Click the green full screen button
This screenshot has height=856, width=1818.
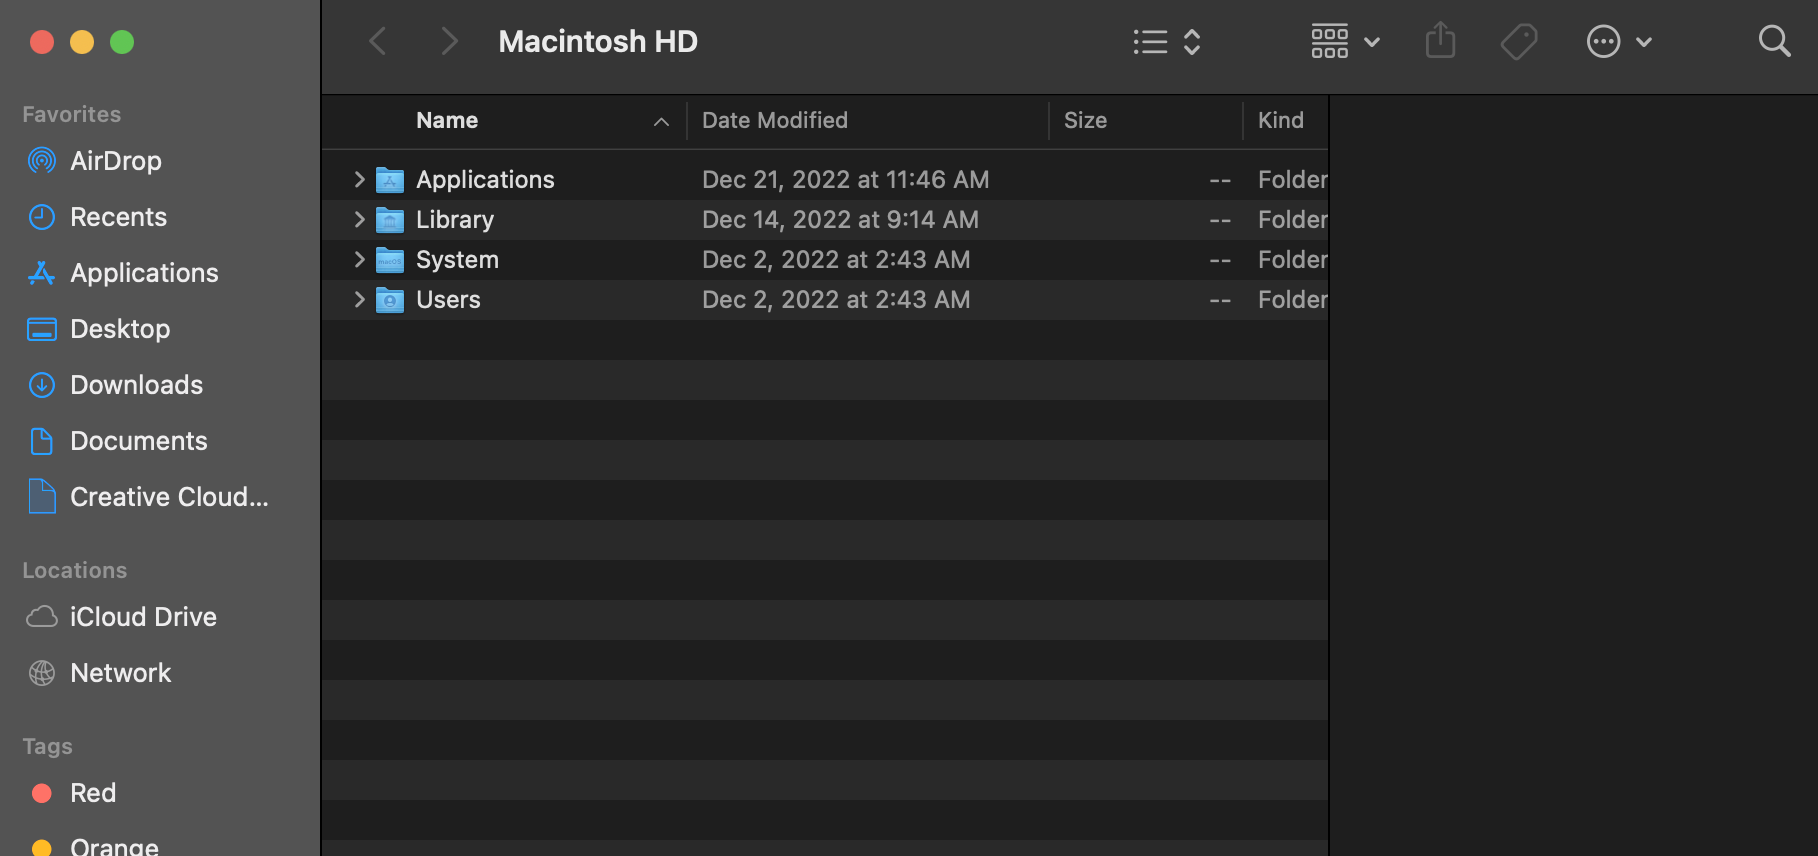[122, 42]
